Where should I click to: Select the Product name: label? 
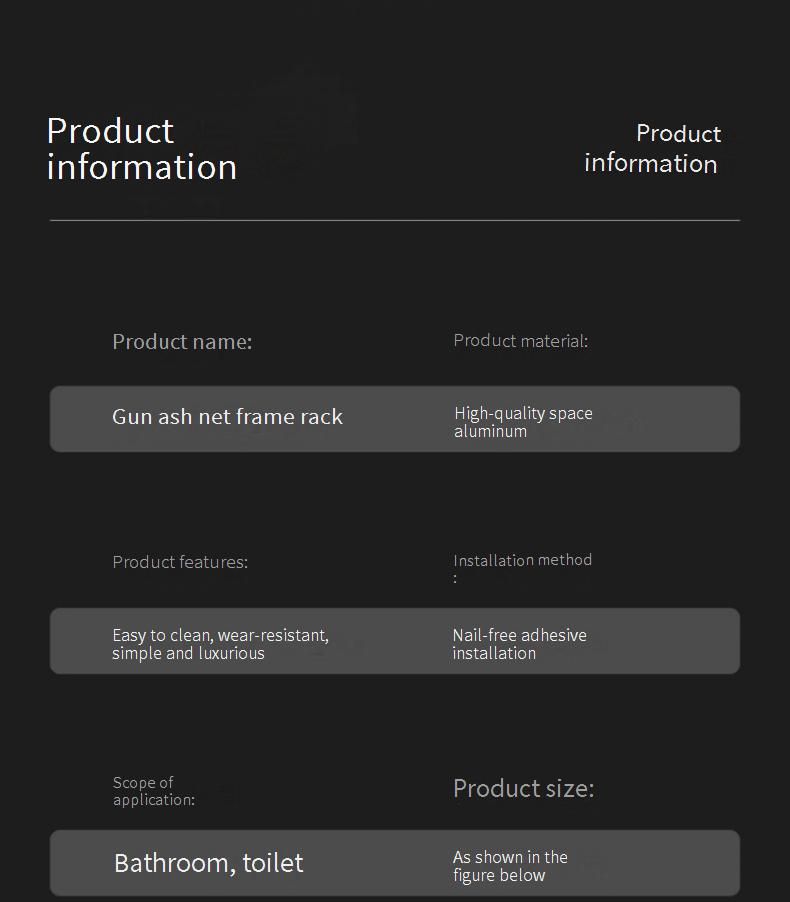click(182, 342)
